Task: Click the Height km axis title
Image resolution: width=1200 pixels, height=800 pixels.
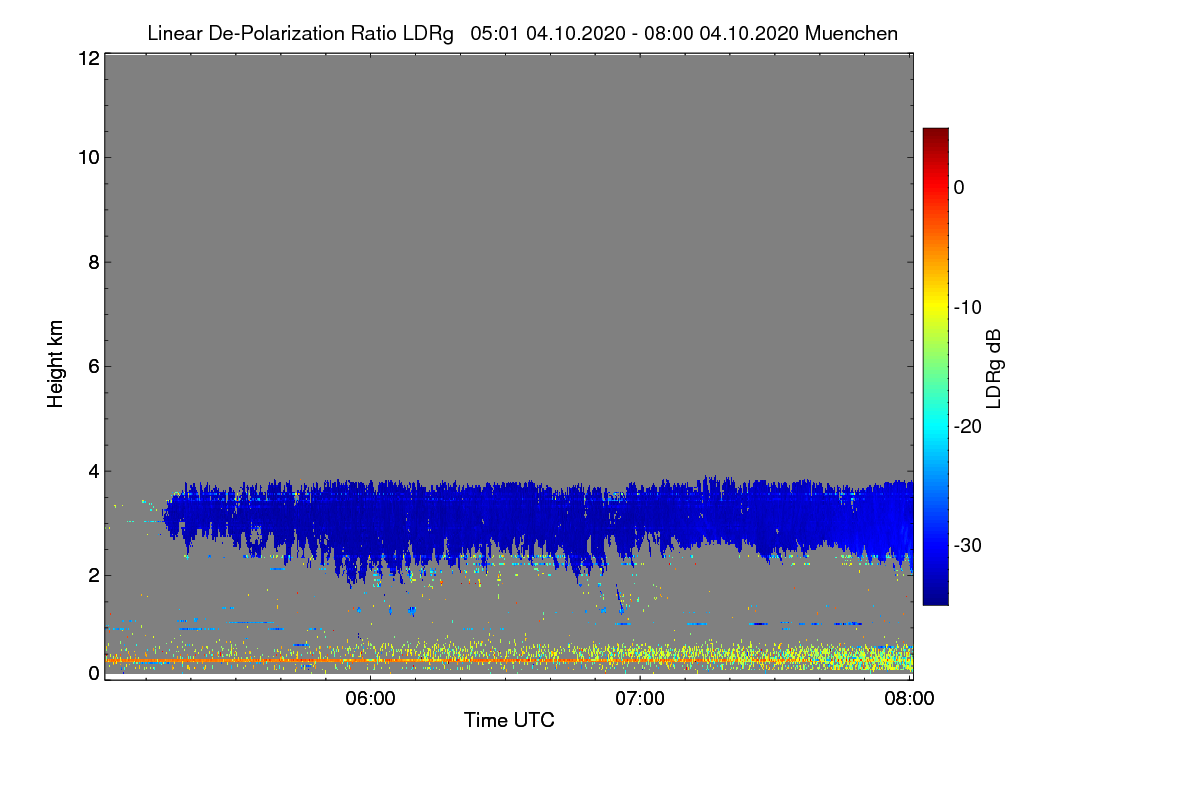Action: coord(55,365)
